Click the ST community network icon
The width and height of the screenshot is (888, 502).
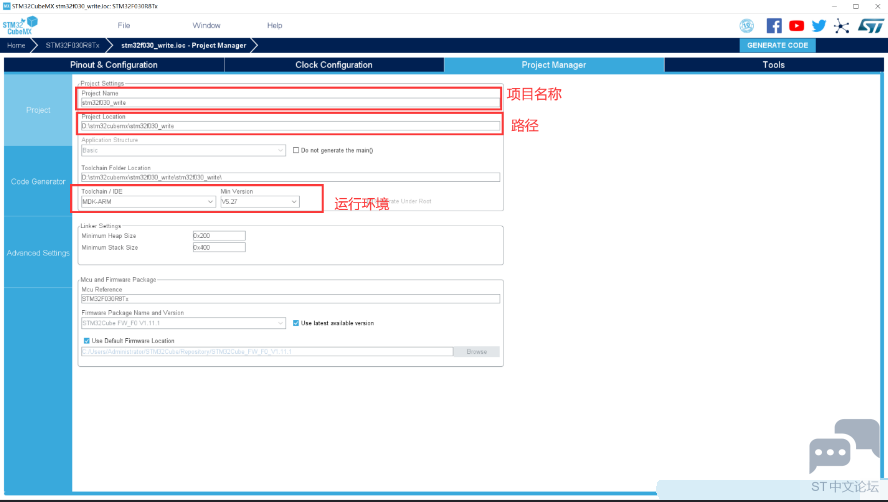pos(842,26)
